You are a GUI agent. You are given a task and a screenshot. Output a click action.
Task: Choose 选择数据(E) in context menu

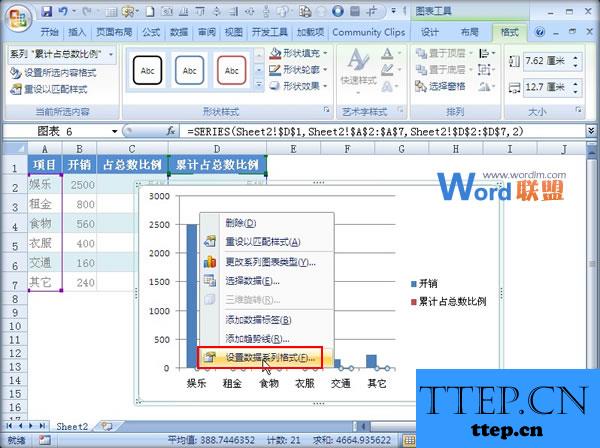[x=266, y=281]
